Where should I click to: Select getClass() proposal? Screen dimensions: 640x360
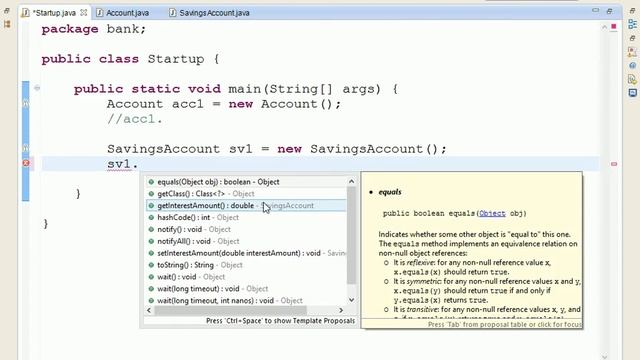click(x=247, y=194)
